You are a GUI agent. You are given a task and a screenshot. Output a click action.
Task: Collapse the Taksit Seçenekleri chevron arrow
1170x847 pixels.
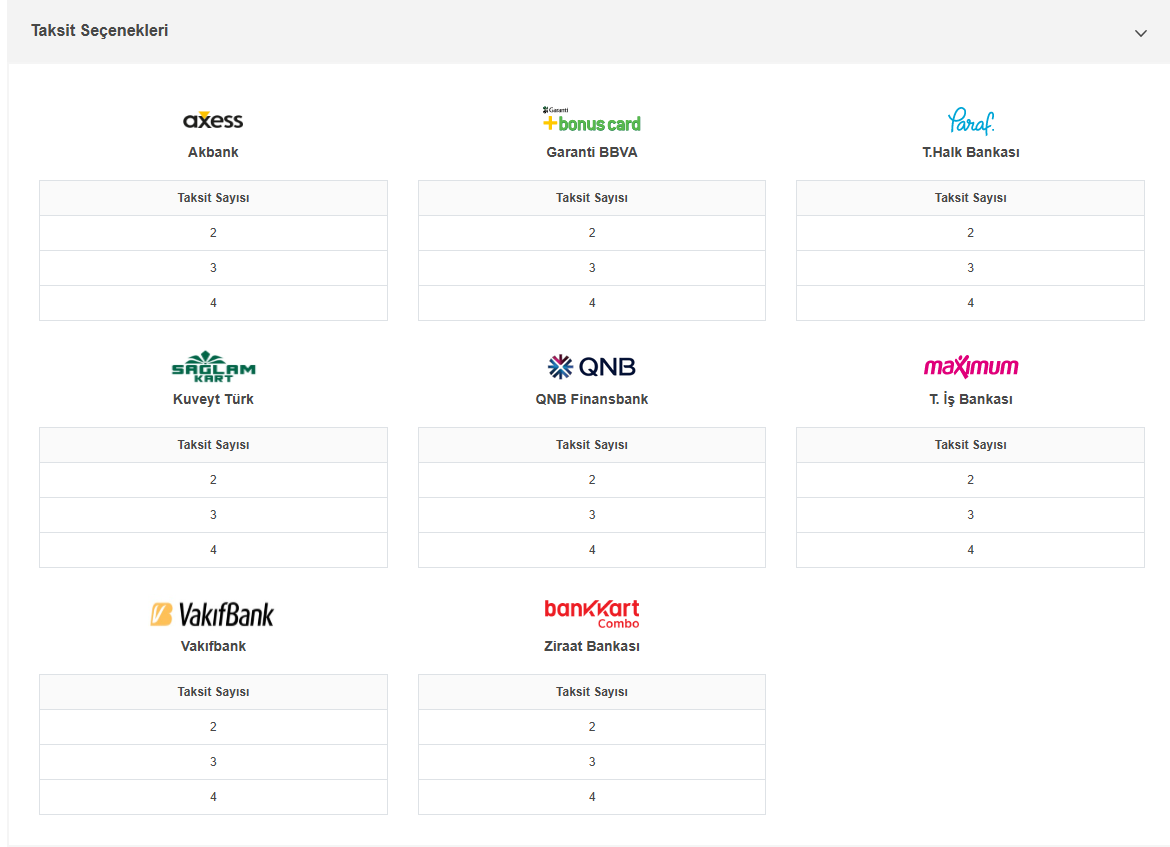1140,33
